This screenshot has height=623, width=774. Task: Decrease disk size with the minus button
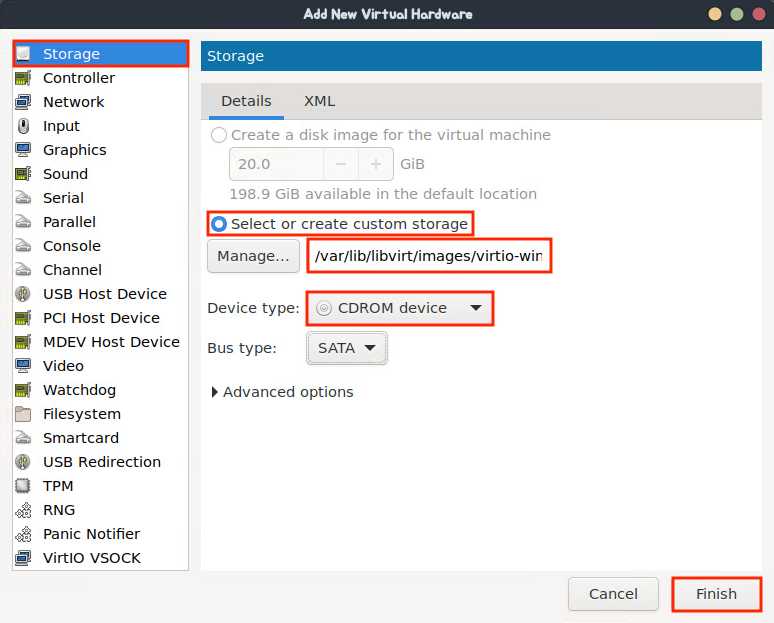pyautogui.click(x=341, y=164)
